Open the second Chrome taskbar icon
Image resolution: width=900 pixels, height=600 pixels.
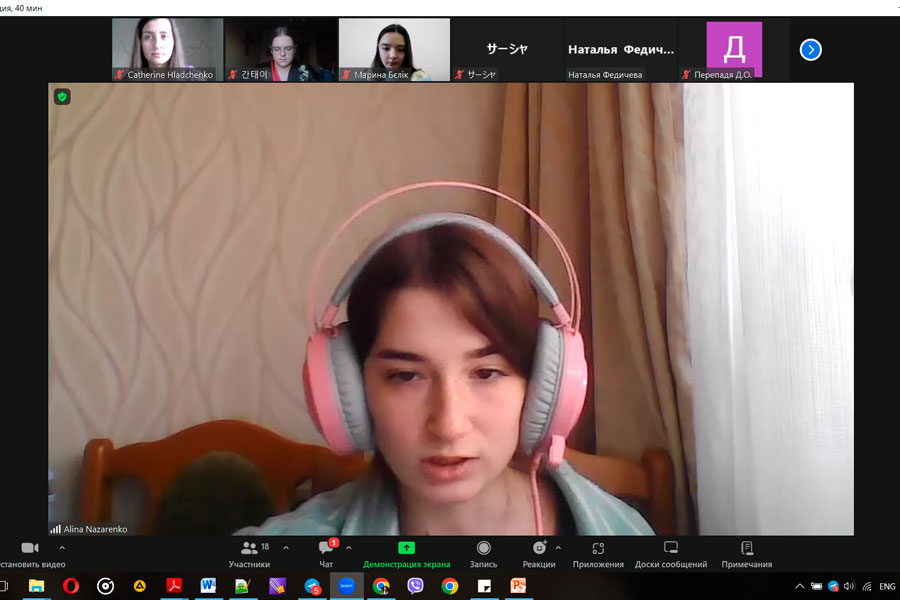coord(450,586)
